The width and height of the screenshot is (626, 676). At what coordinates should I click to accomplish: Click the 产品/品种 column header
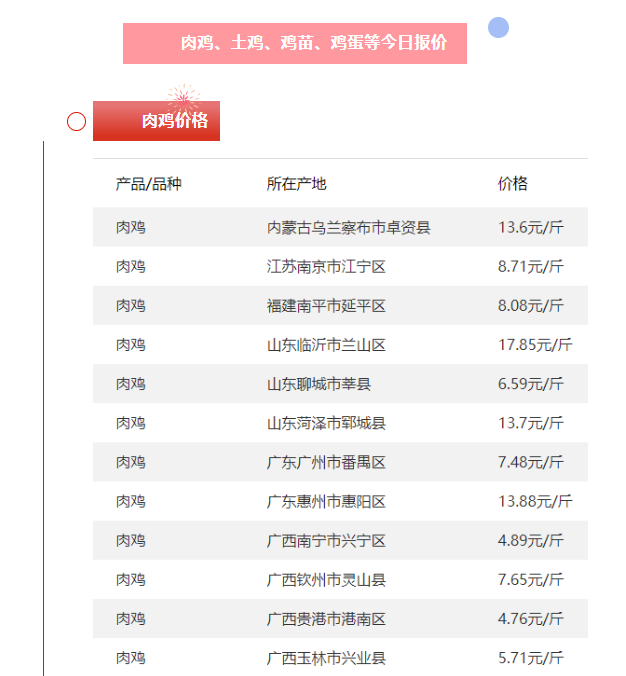pyautogui.click(x=148, y=184)
